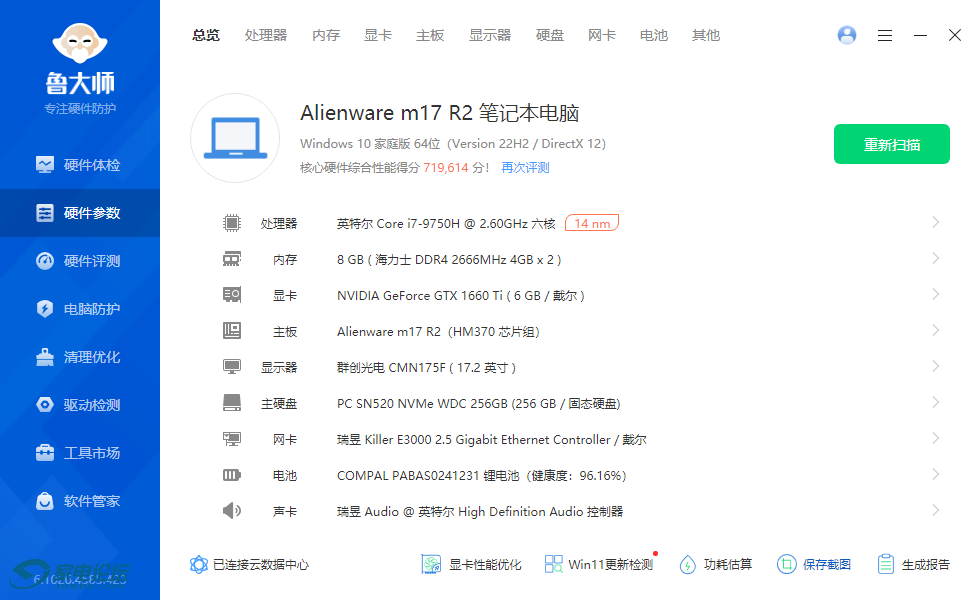Click 保存截图 to save screenshot
Screen dimensions: 980x600
pyautogui.click(x=814, y=565)
